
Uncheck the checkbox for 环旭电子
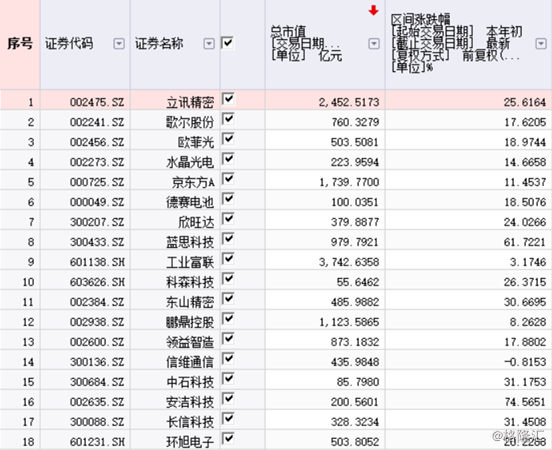click(x=228, y=439)
